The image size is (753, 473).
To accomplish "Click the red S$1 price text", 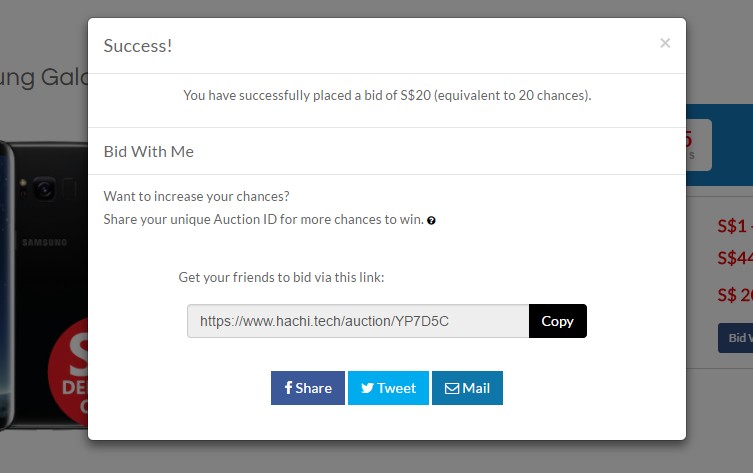I will [x=735, y=226].
